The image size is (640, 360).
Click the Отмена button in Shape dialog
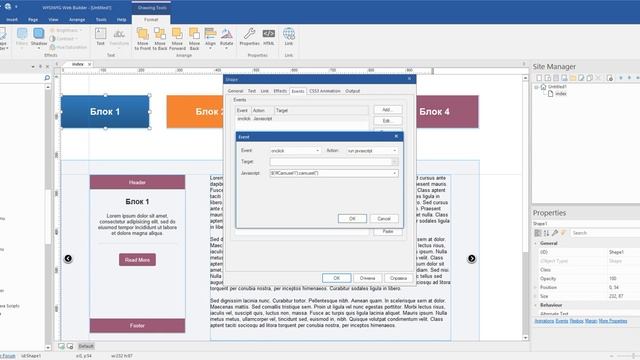367,278
